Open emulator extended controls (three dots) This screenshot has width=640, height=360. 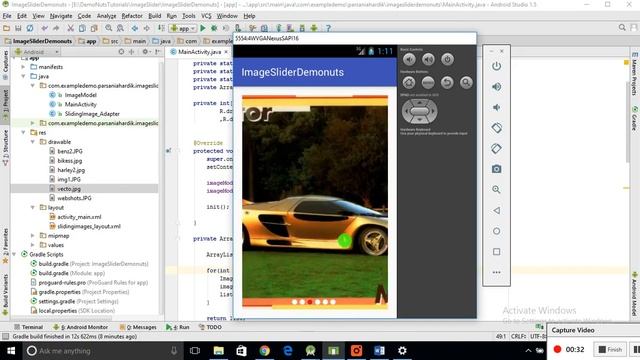pyautogui.click(x=496, y=272)
